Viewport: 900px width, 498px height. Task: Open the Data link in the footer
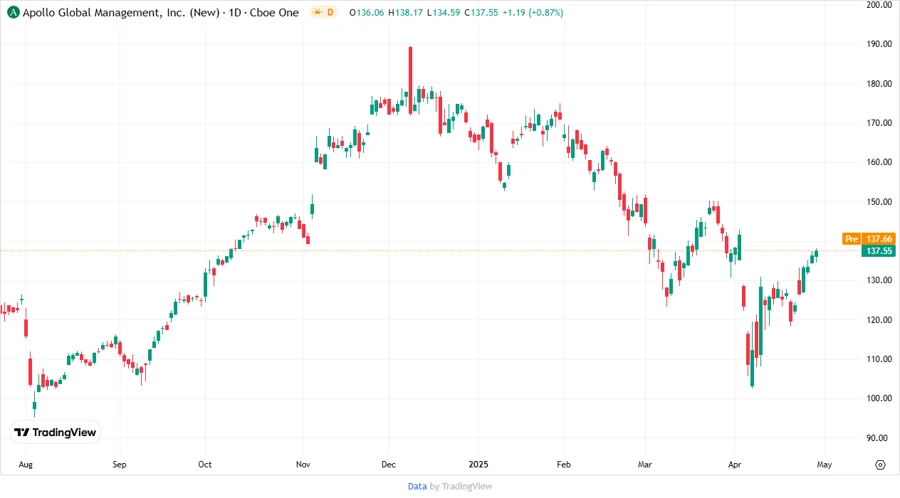[417, 486]
